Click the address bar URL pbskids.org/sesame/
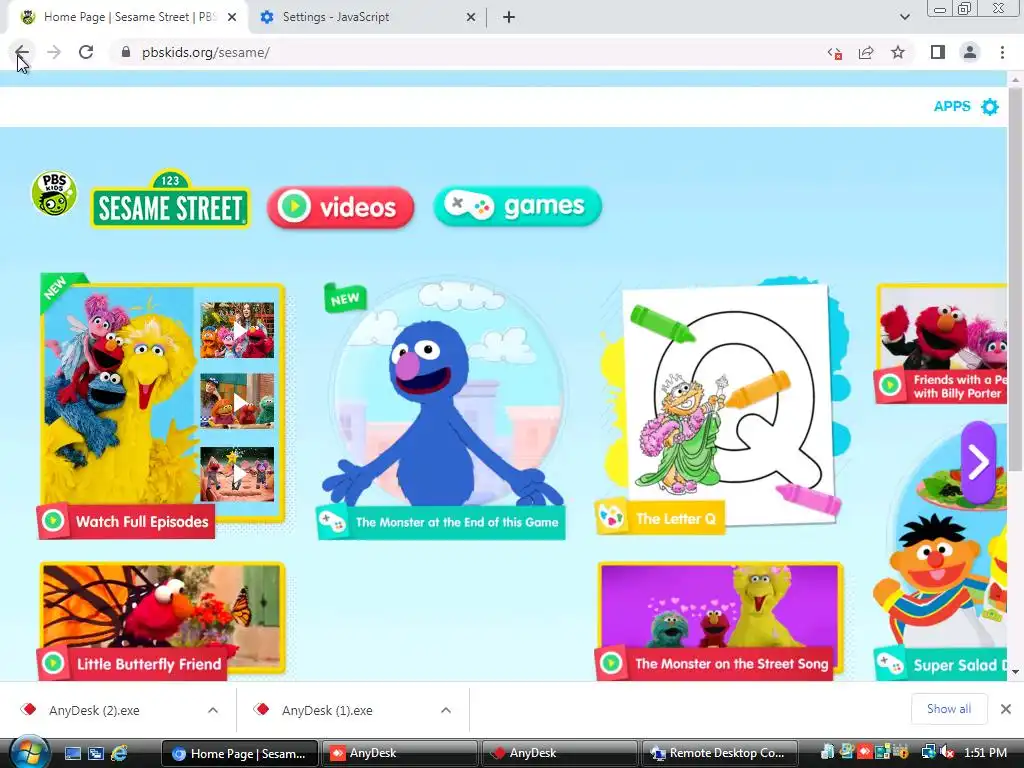The image size is (1024, 768). 206,52
